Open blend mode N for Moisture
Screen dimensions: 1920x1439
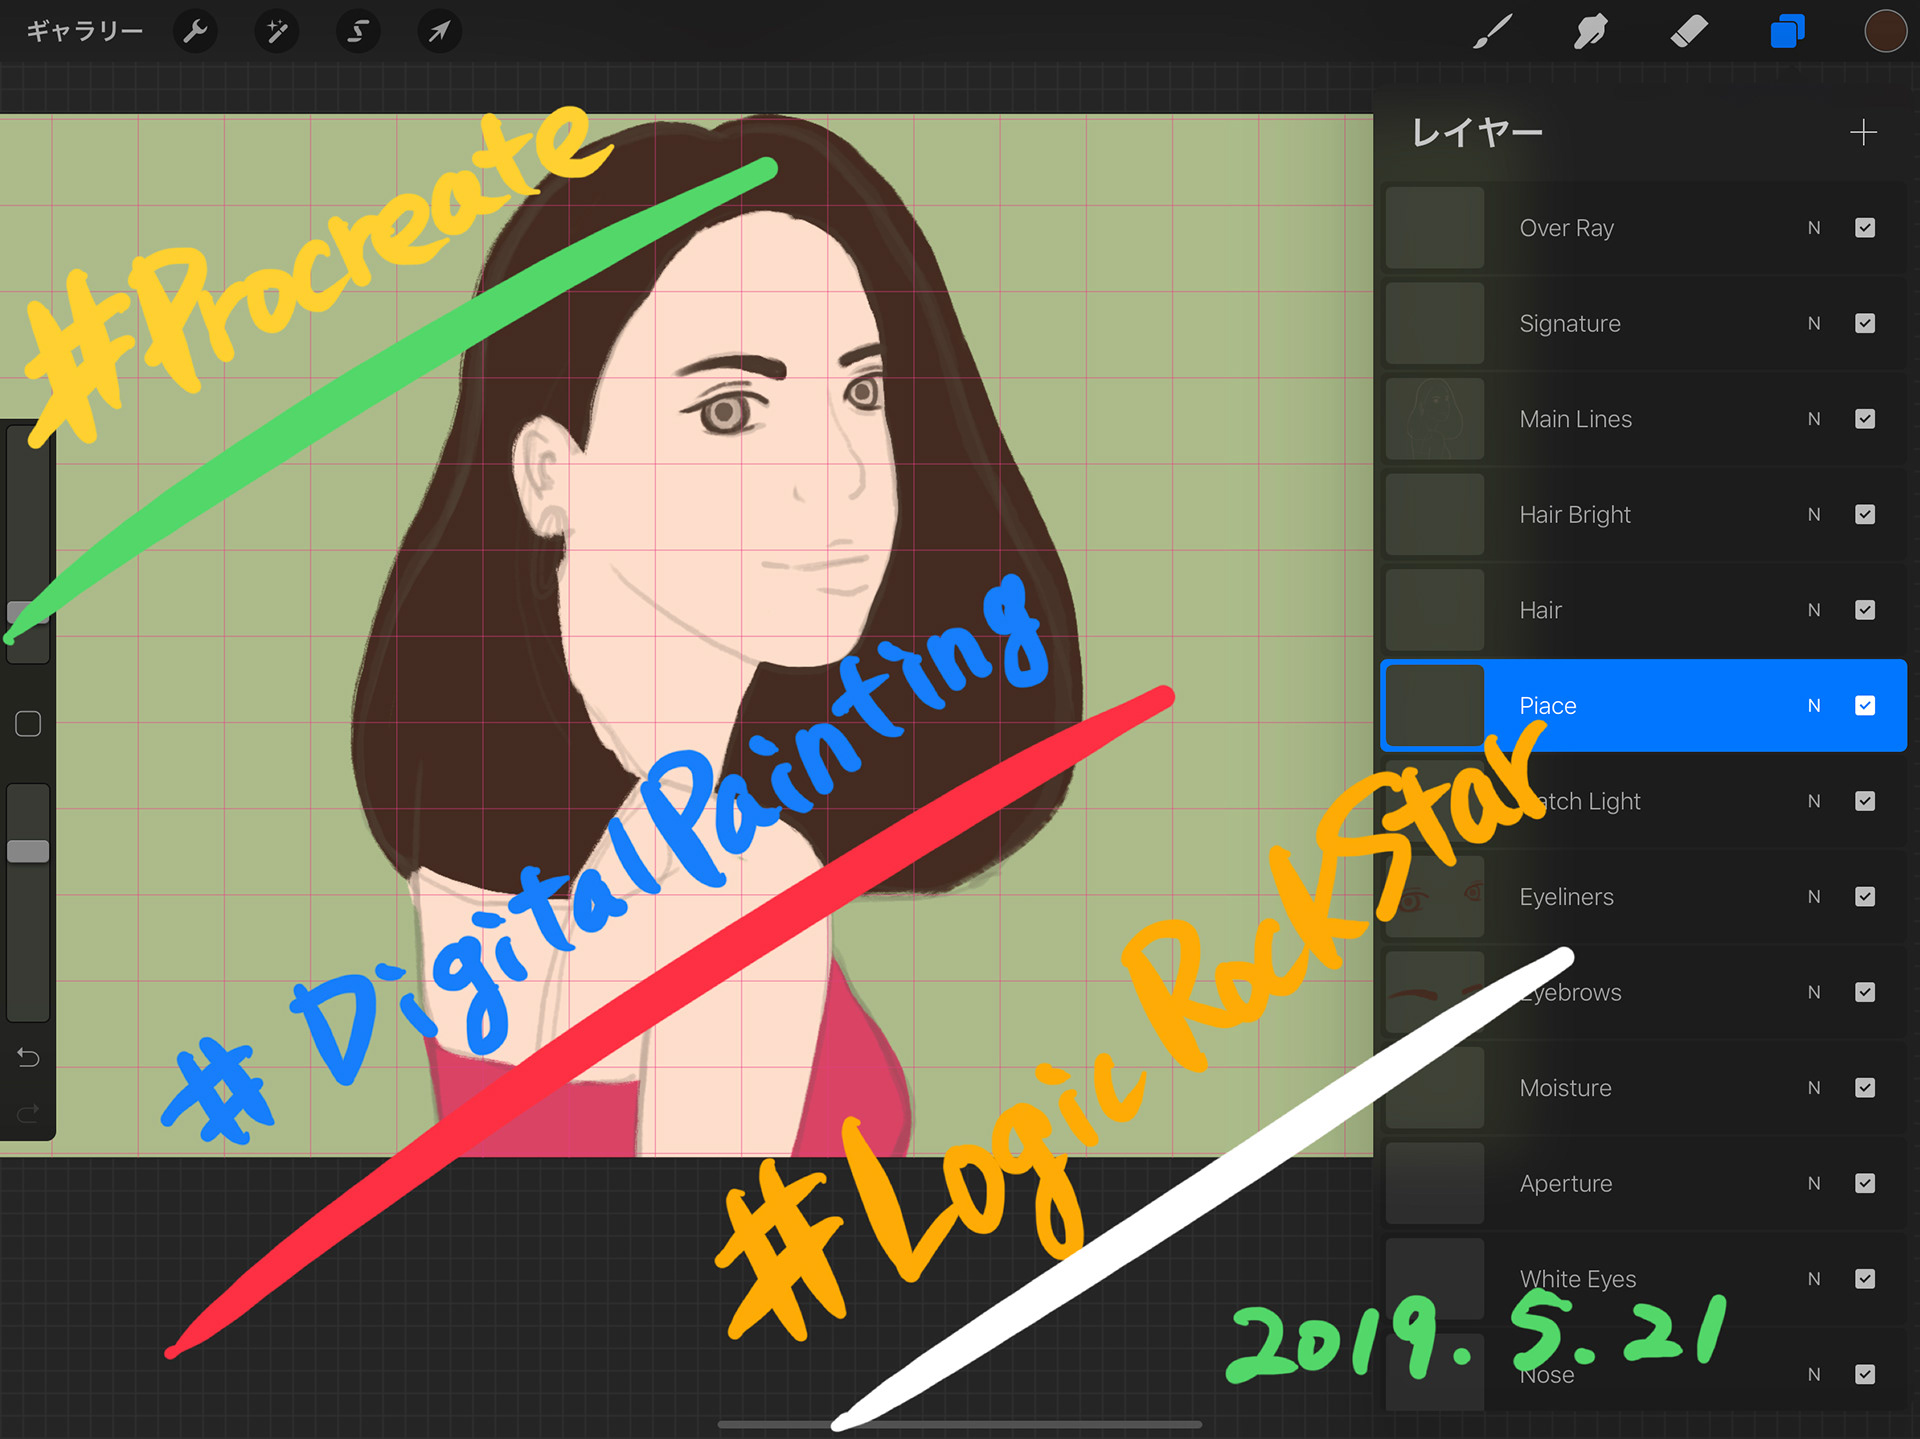1814,1088
